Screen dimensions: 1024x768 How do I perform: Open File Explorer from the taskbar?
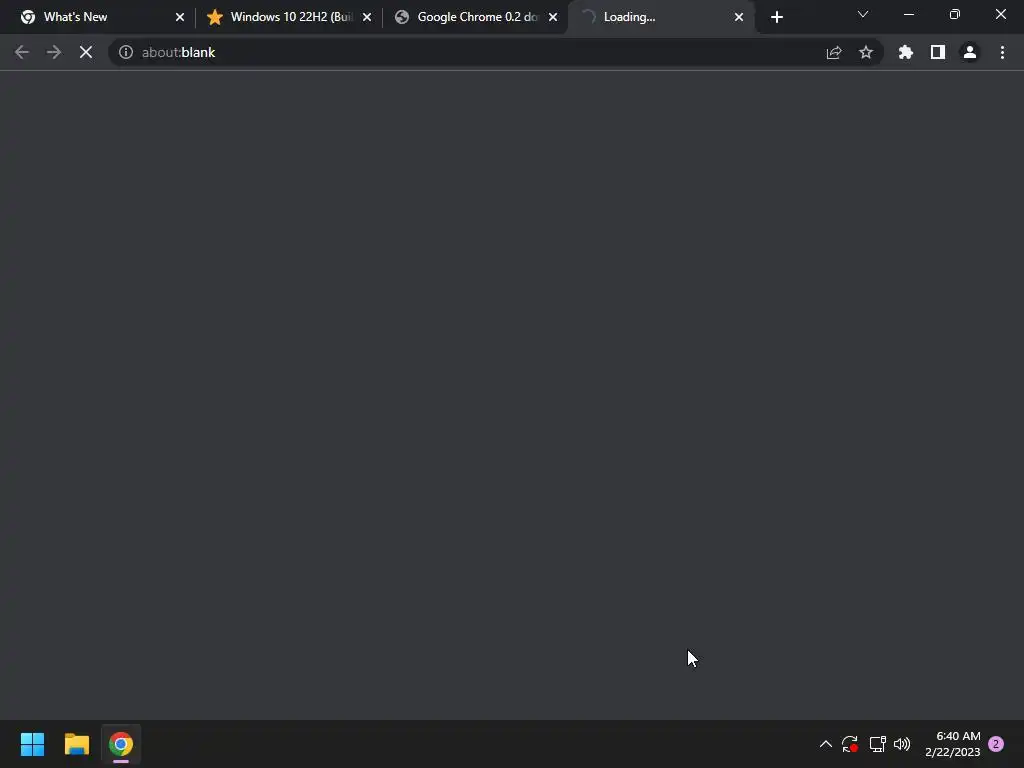(x=76, y=744)
